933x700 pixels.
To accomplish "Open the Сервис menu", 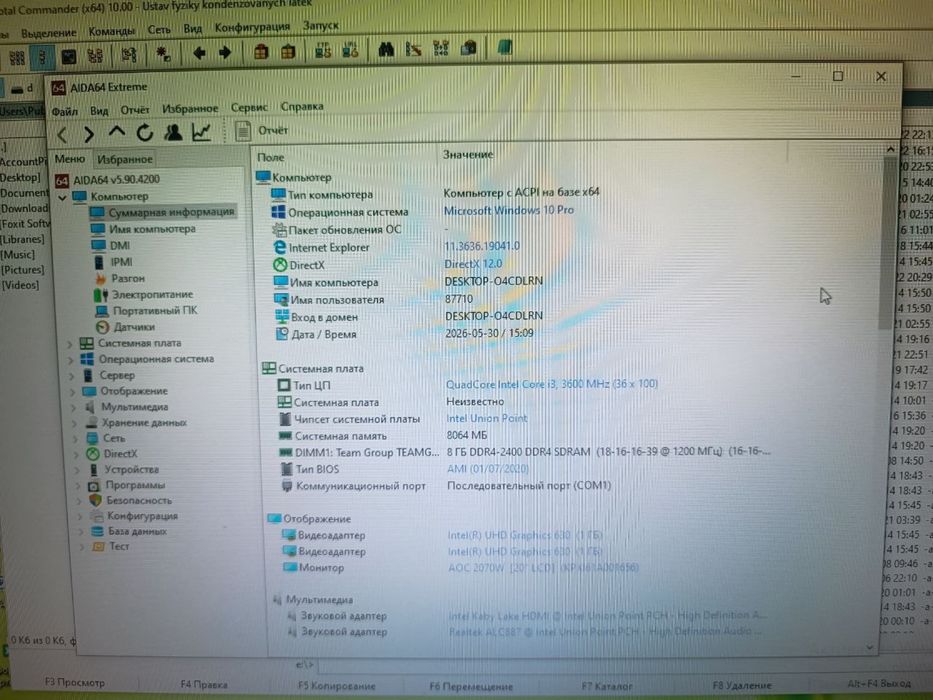I will tap(249, 108).
